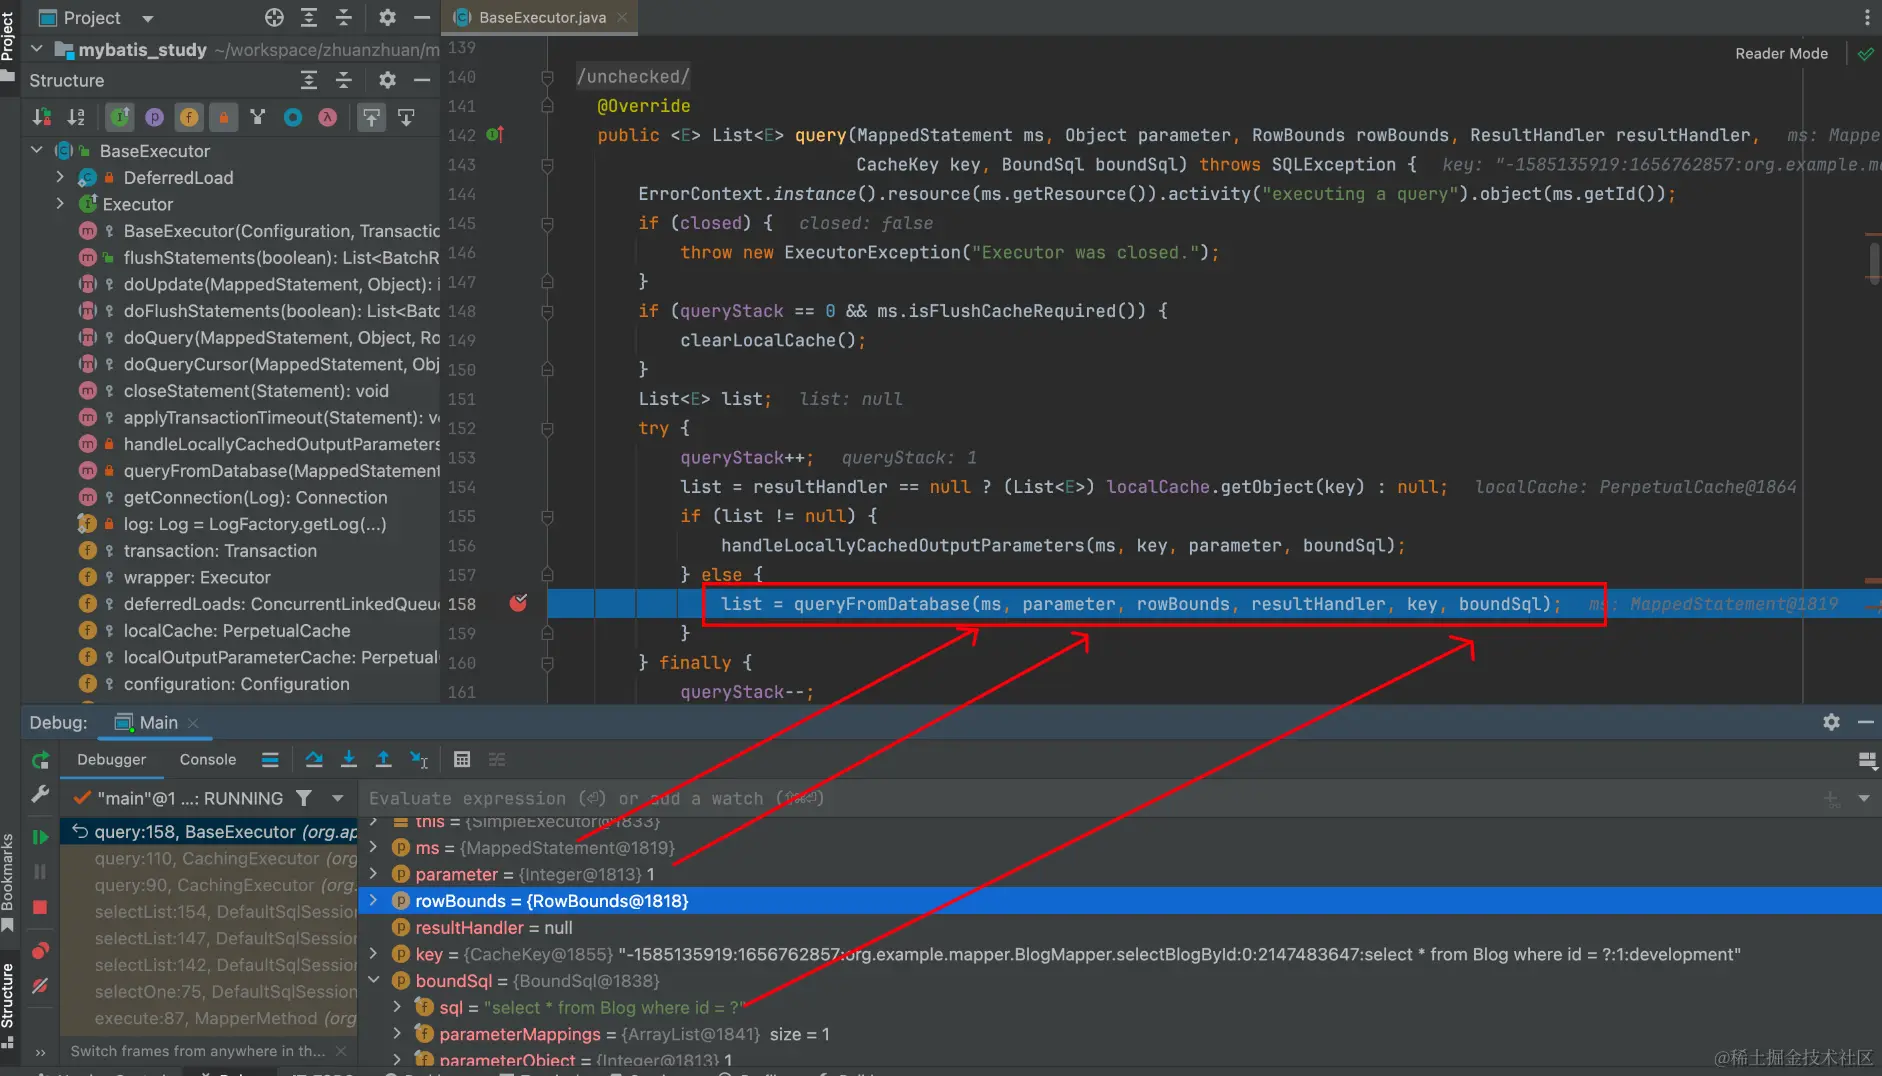Expand the ms MappedStatement variable

point(373,847)
